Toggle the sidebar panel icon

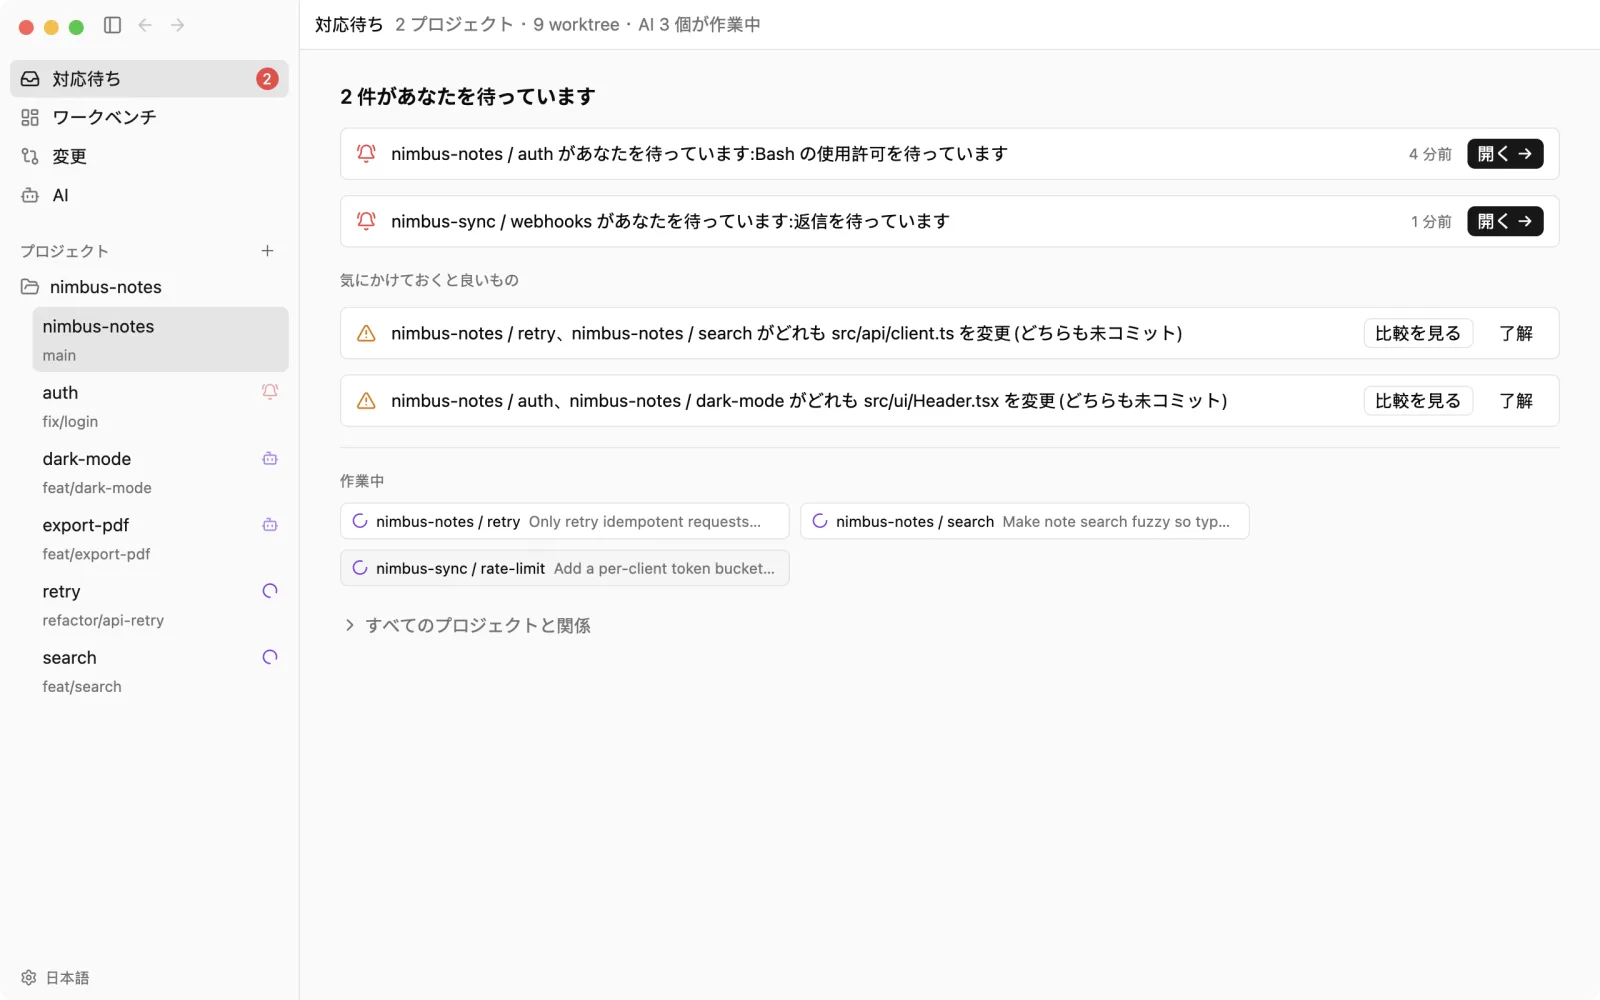click(x=113, y=25)
